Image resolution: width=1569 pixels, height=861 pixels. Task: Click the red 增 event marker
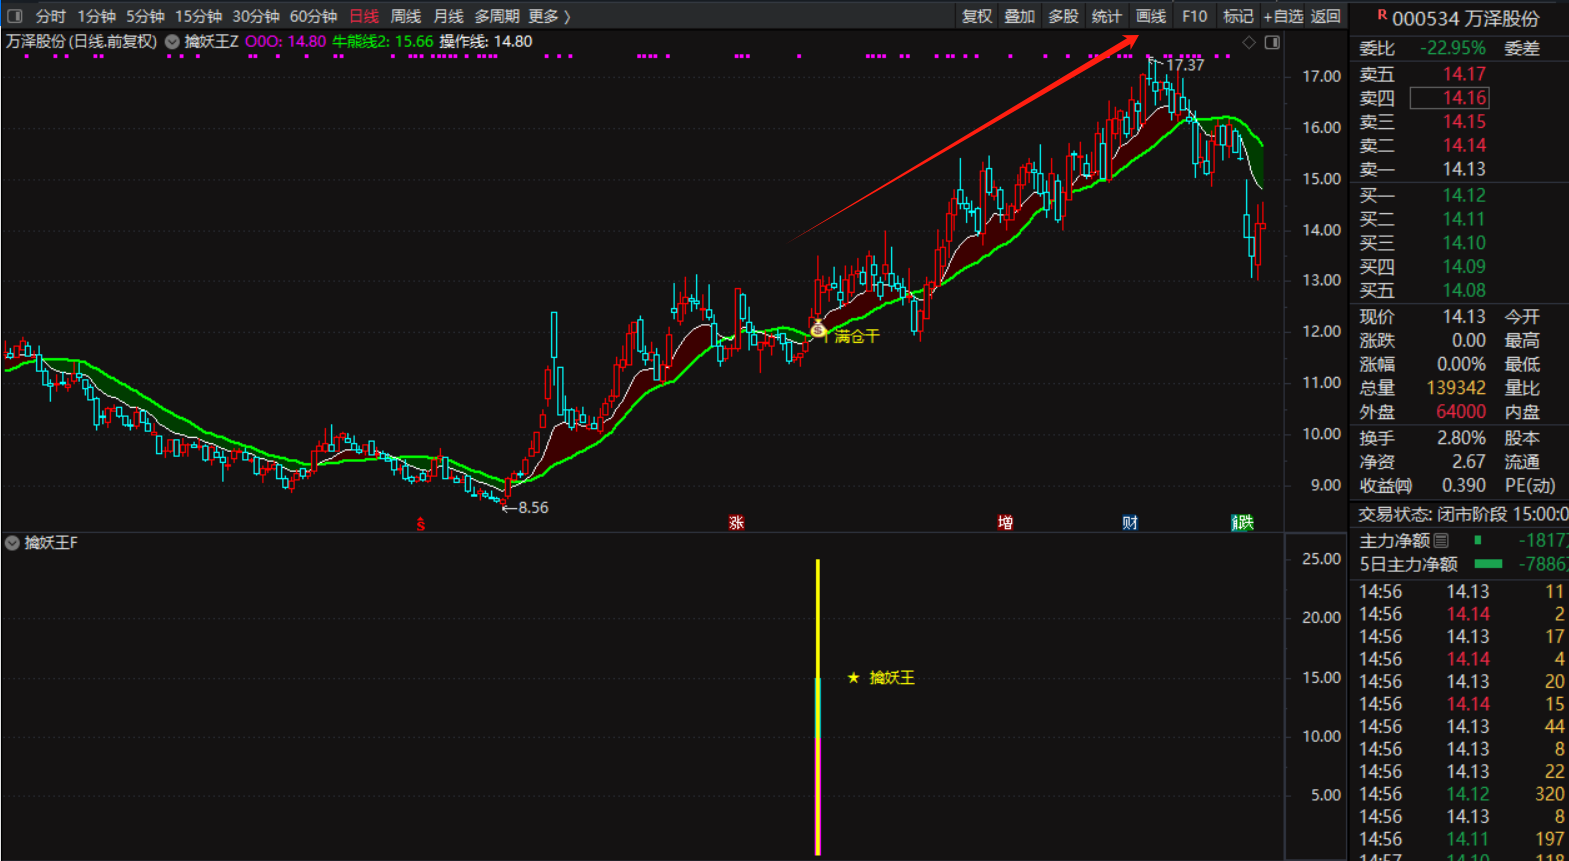(x=1005, y=522)
